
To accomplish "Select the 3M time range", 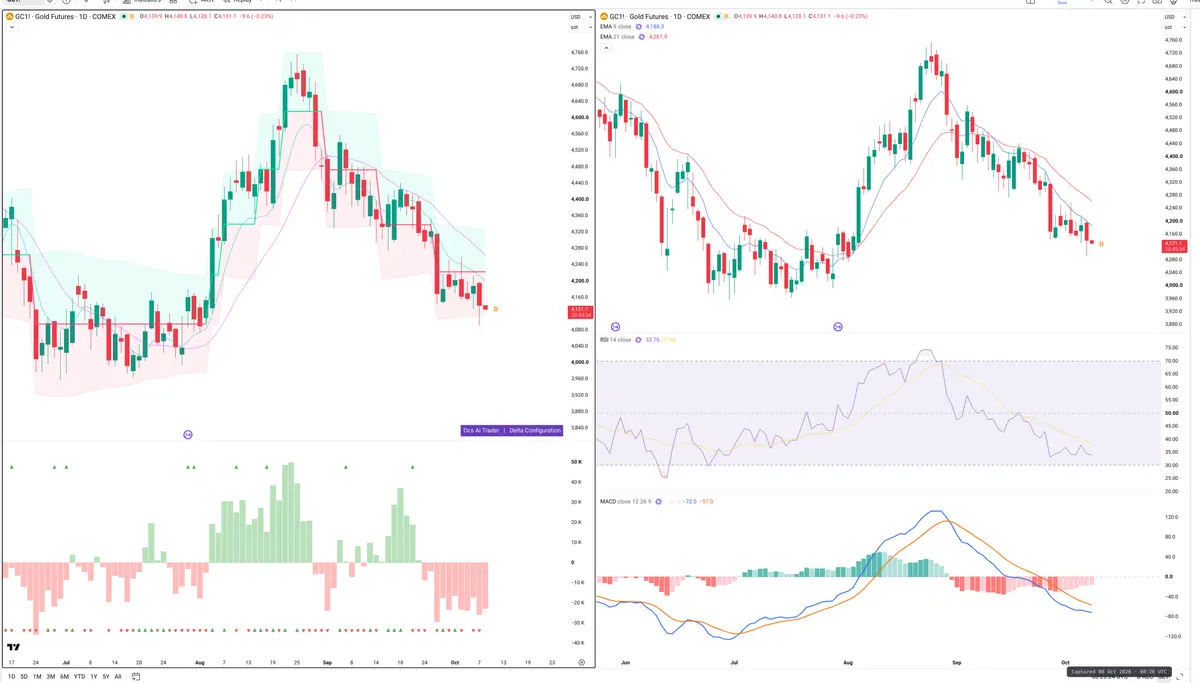I will coord(51,677).
